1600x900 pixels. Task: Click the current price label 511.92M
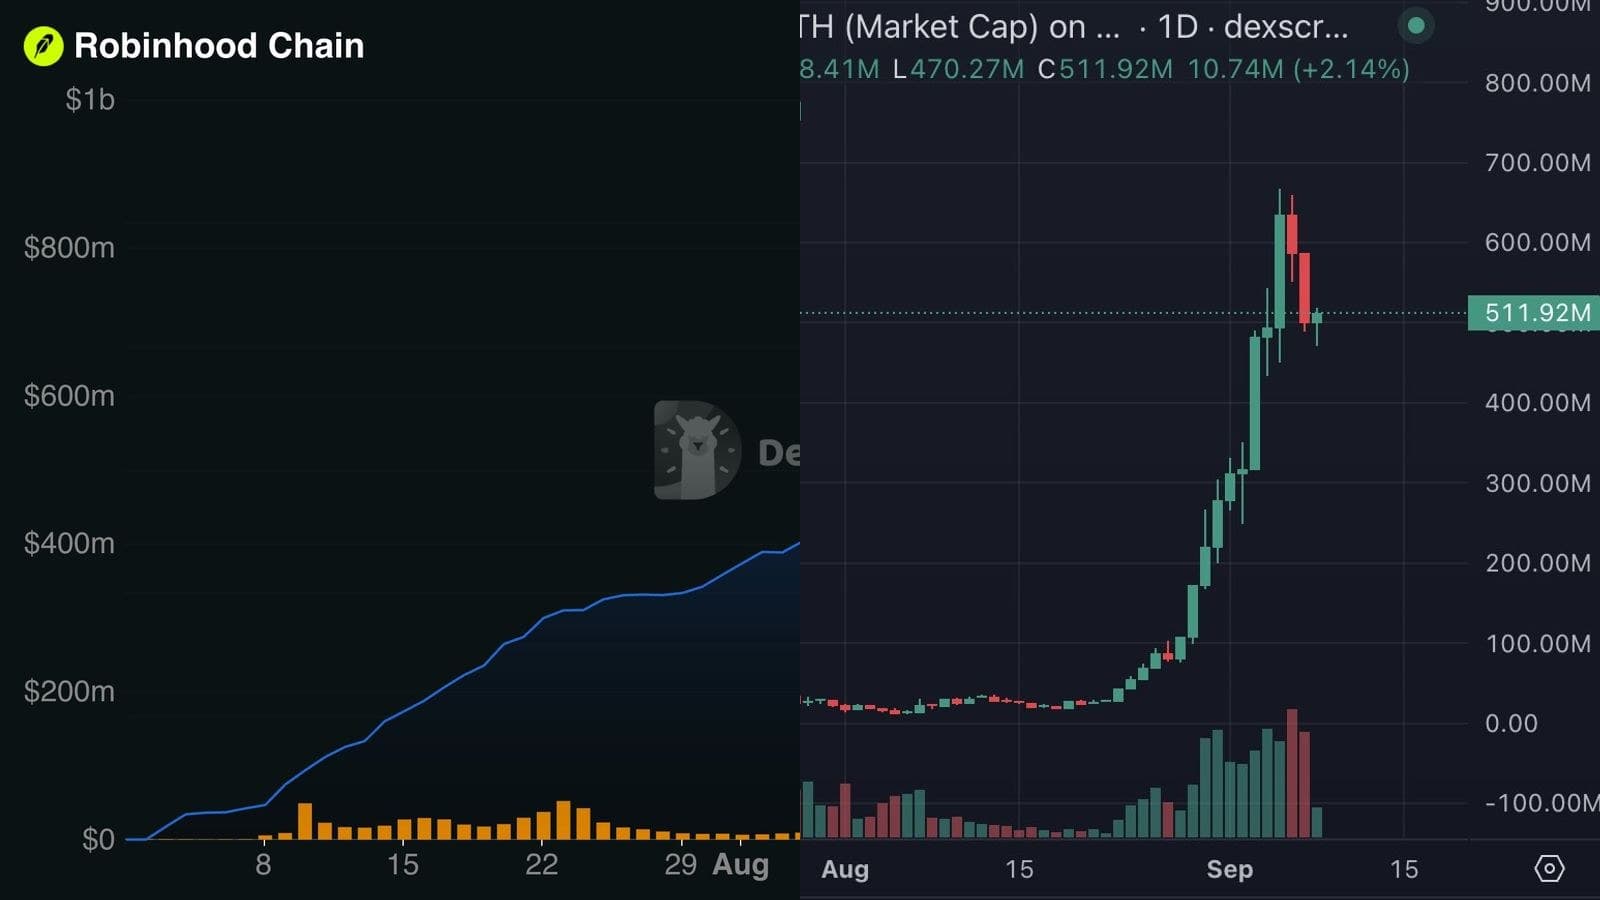click(x=1534, y=313)
